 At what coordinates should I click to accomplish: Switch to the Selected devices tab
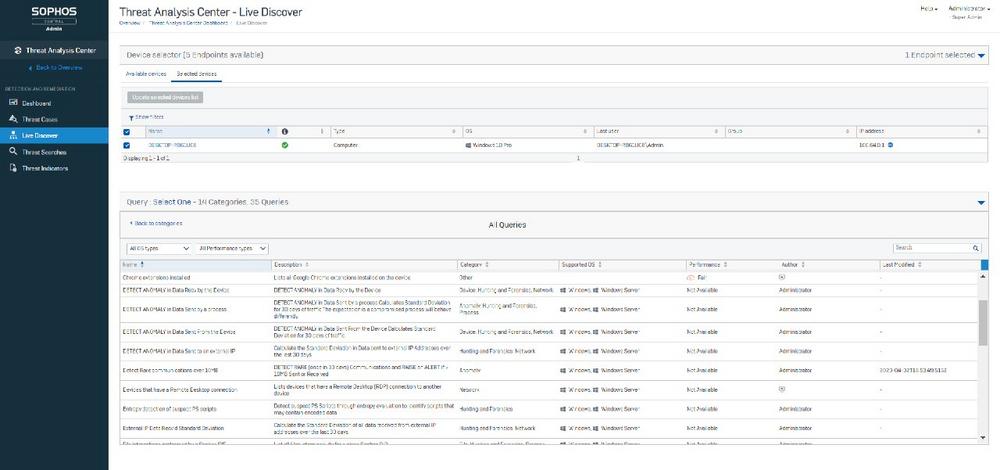(x=196, y=74)
